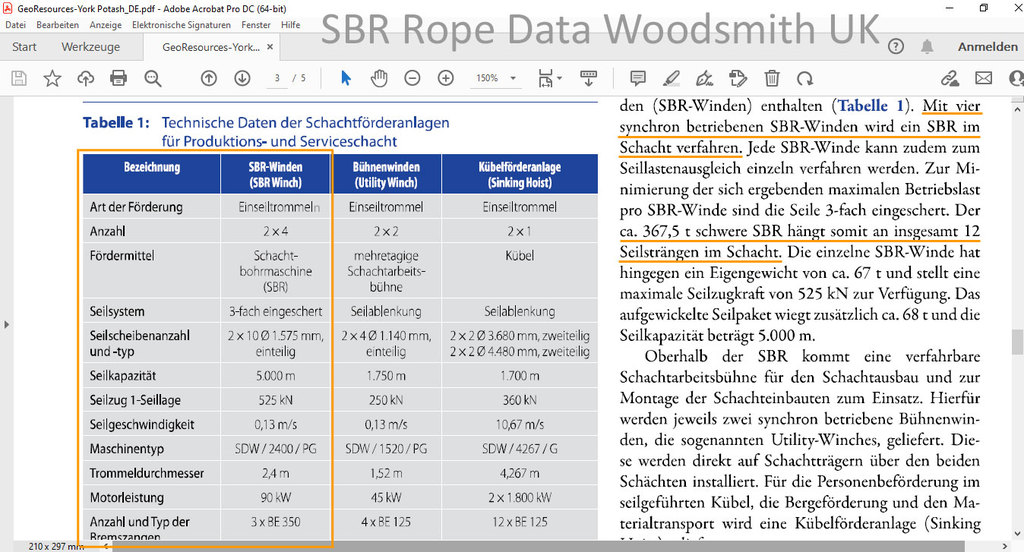Go to the previous page with up arrow
The height and width of the screenshot is (552, 1024).
209,78
